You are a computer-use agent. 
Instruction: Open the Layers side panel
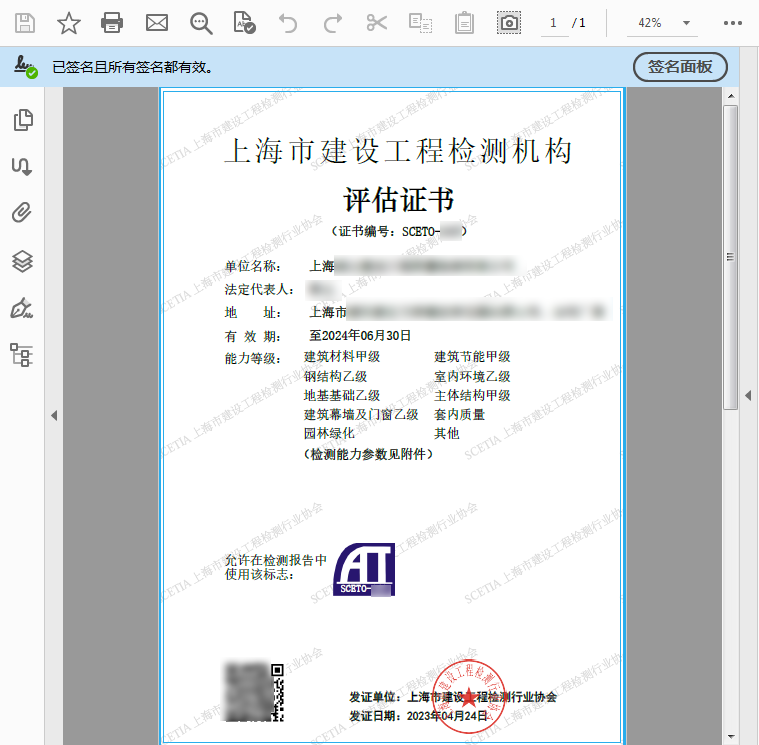tap(22, 261)
